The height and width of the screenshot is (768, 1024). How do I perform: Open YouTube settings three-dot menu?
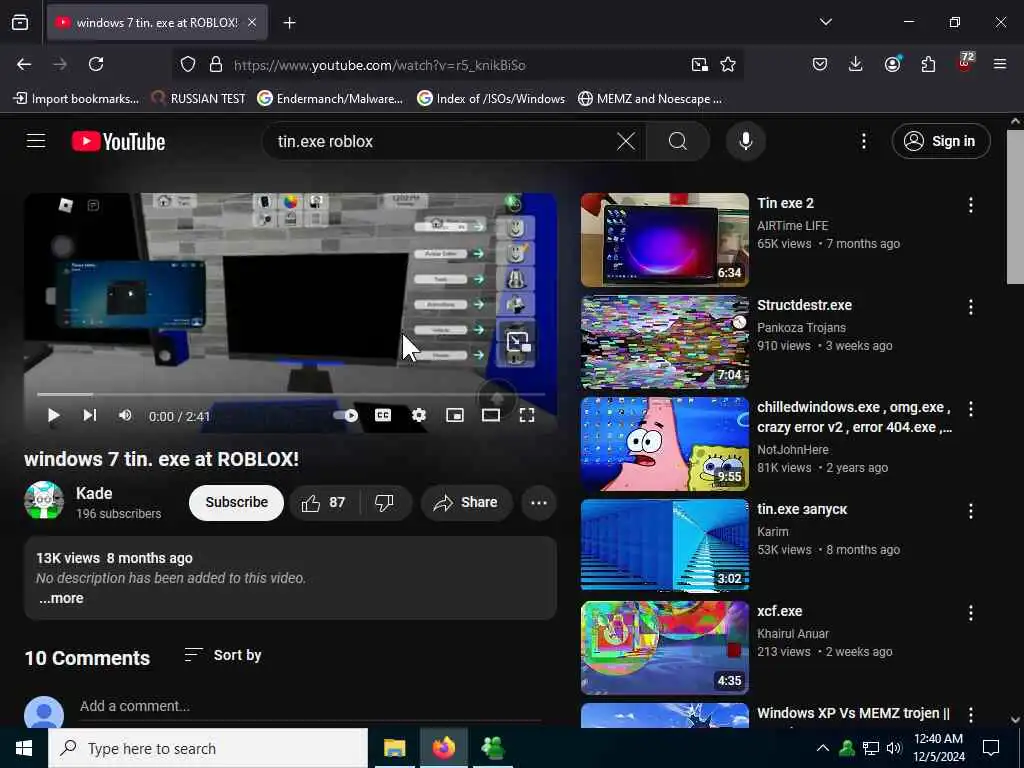(x=863, y=141)
